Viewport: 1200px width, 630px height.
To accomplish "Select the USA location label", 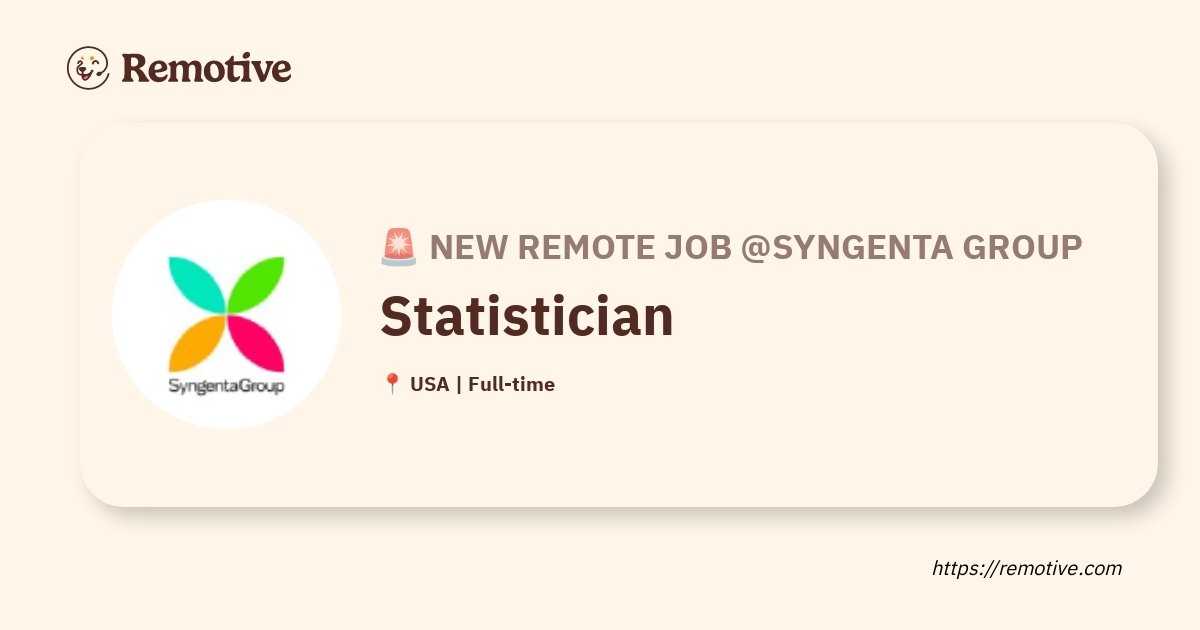I will point(429,384).
